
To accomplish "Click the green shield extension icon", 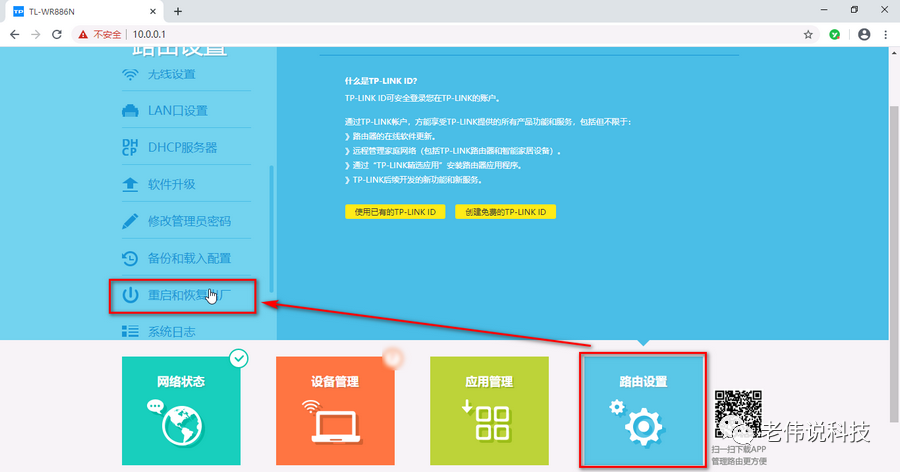I will (835, 34).
